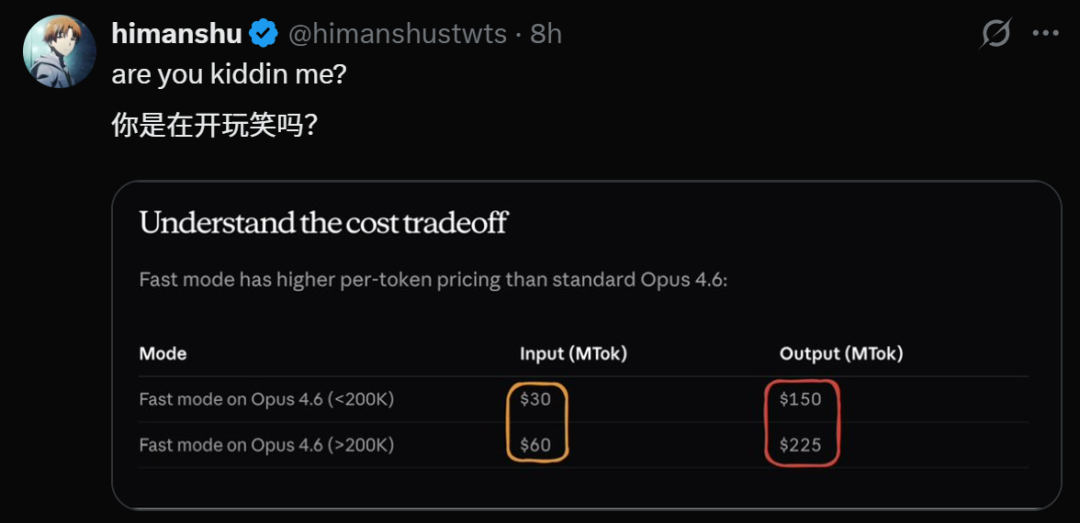Click himanshu's profile avatar picture
This screenshot has height=523, width=1080.
click(57, 49)
